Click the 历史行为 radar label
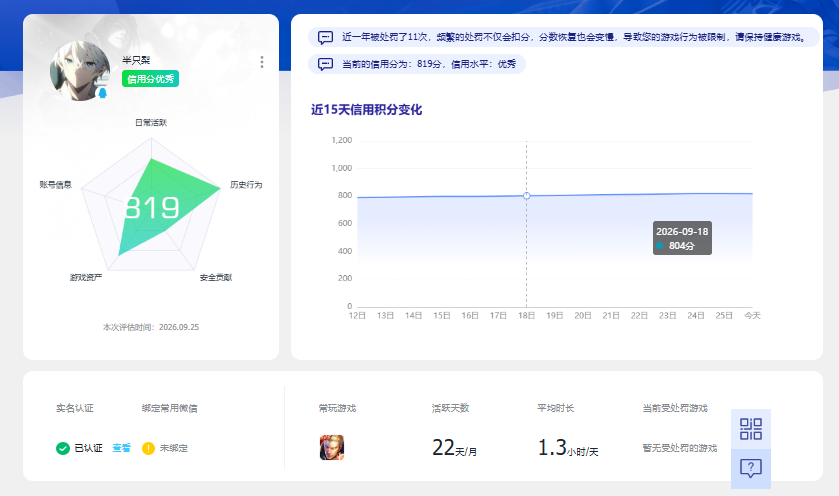839x496 pixels. (x=246, y=185)
